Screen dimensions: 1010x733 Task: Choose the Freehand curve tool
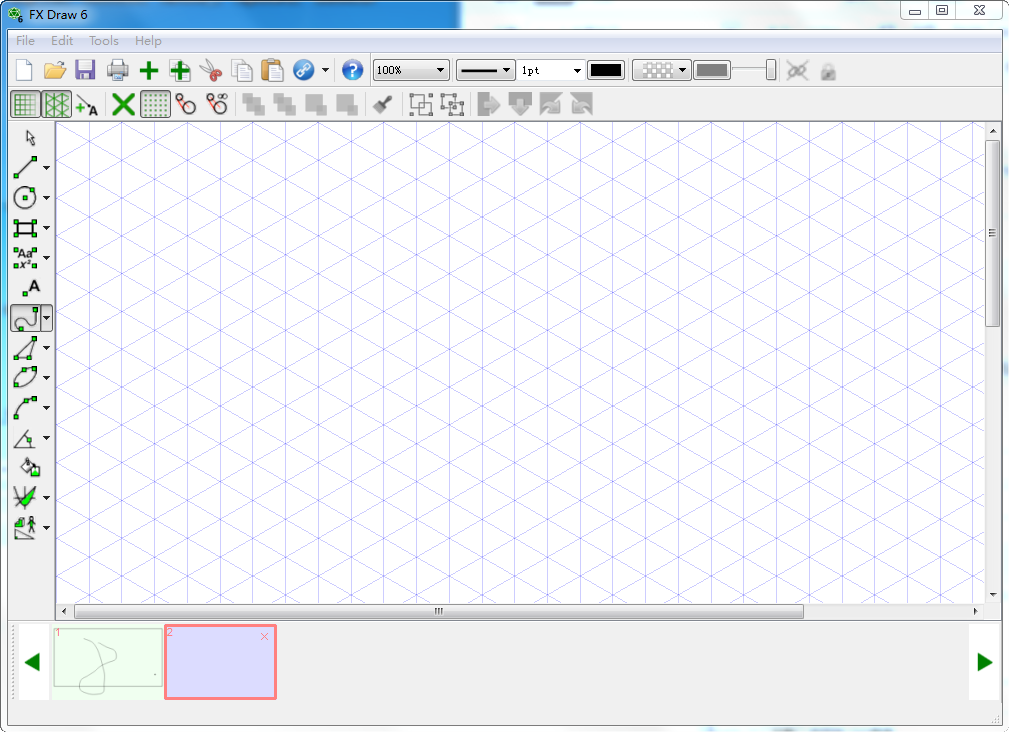point(27,318)
